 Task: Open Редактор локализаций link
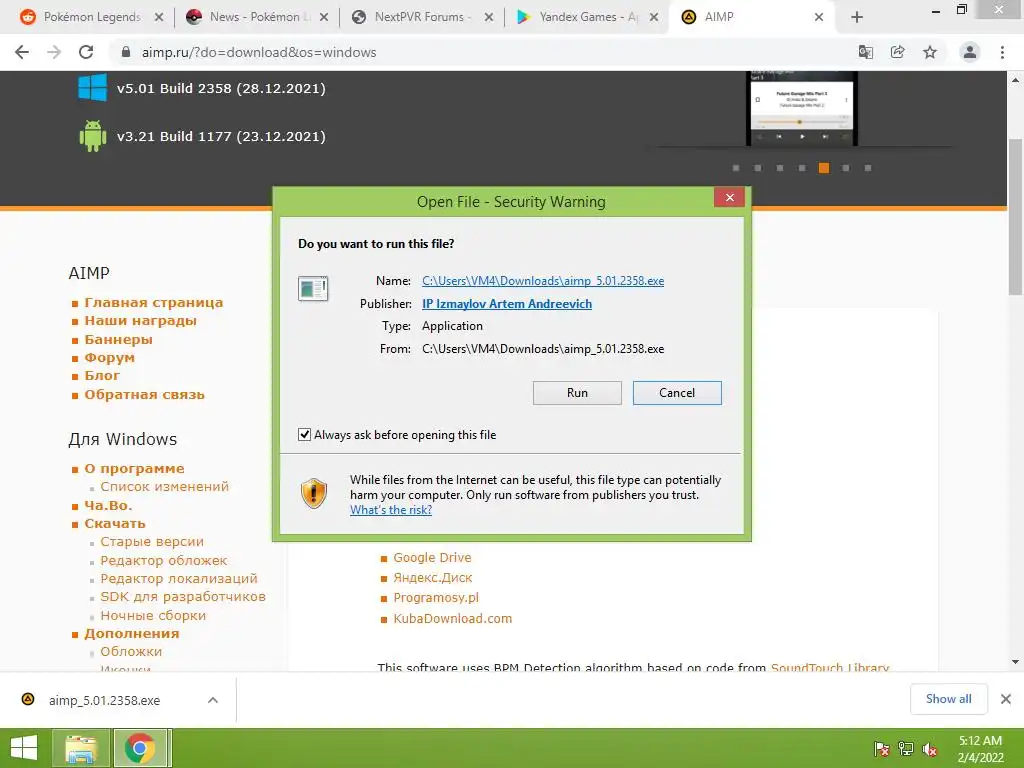pyautogui.click(x=178, y=579)
